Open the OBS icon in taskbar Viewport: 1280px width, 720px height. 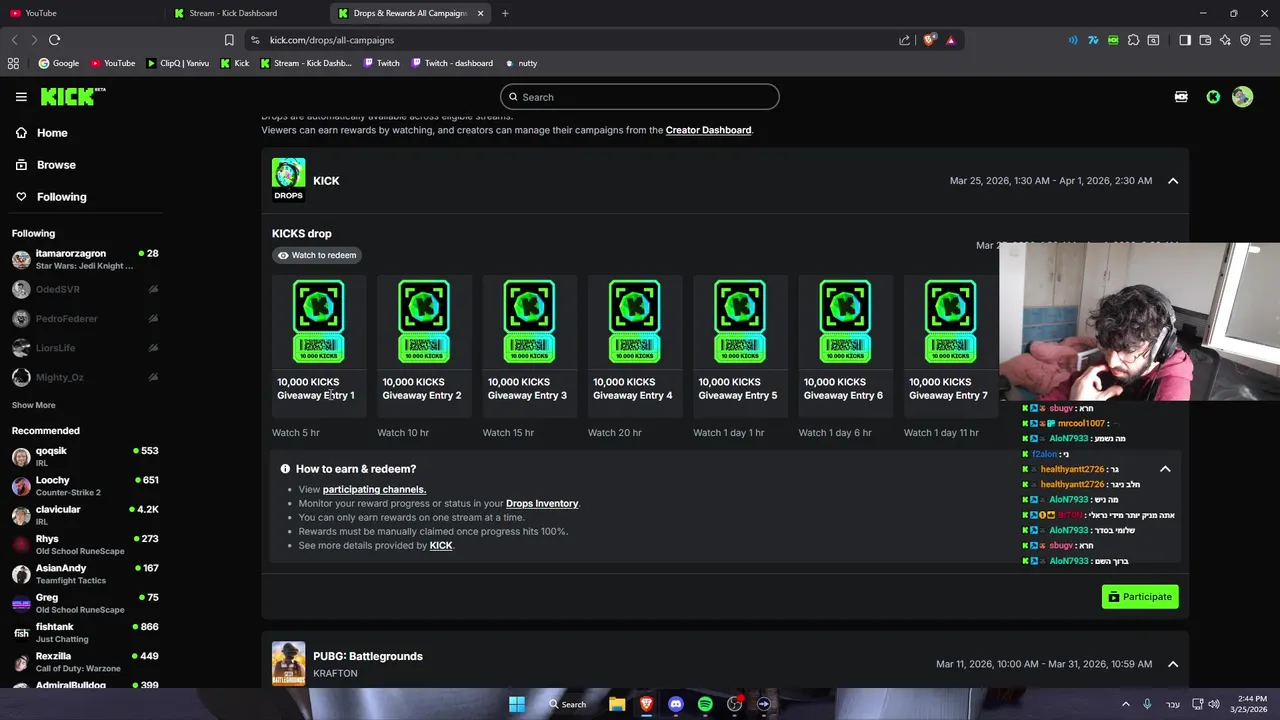[x=735, y=704]
